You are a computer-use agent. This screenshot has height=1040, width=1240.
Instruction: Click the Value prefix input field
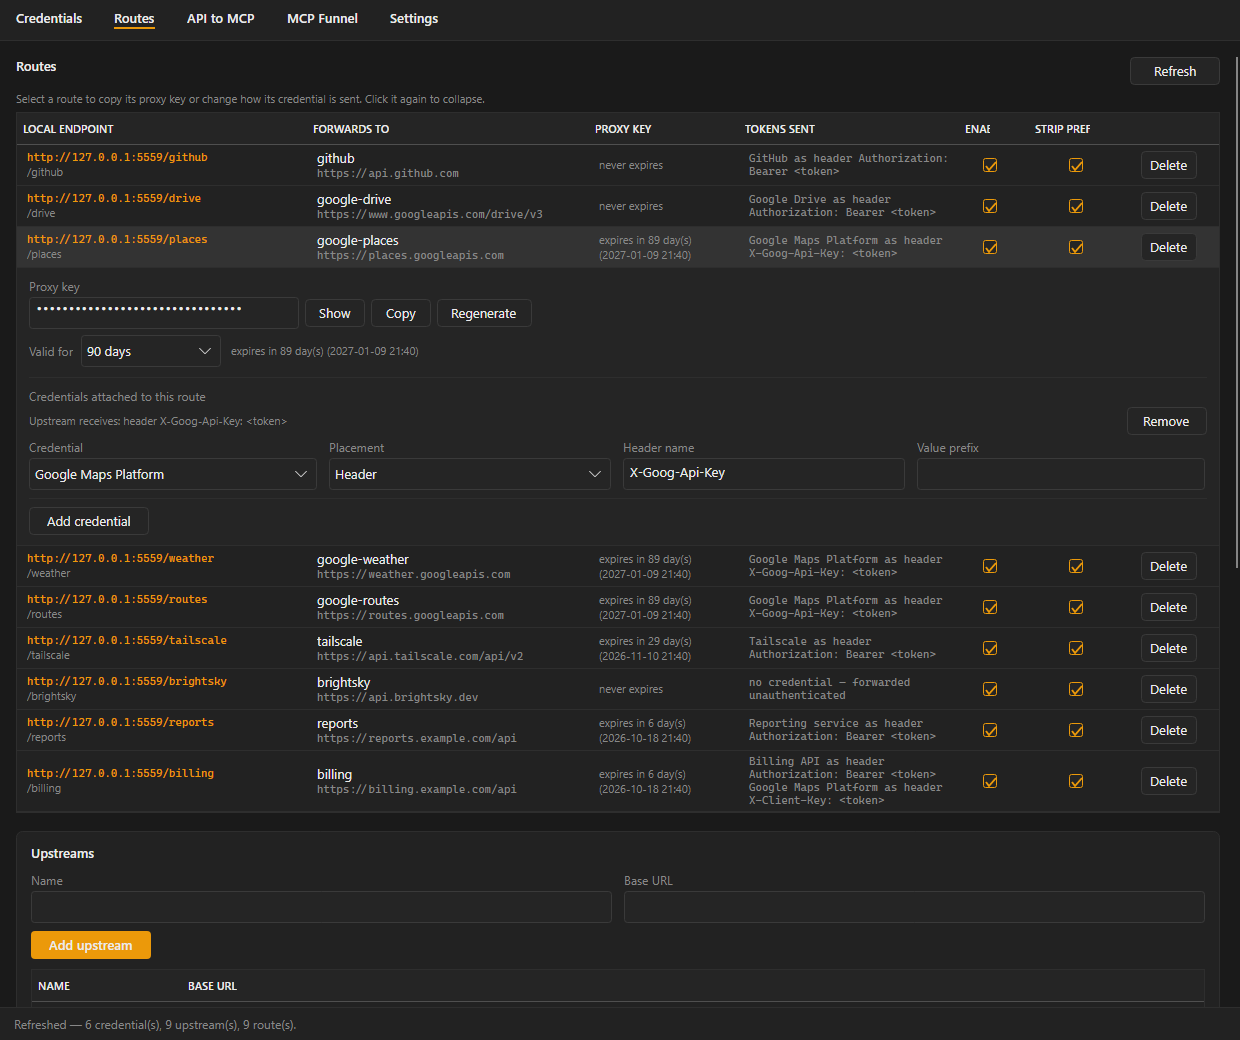coord(1061,474)
